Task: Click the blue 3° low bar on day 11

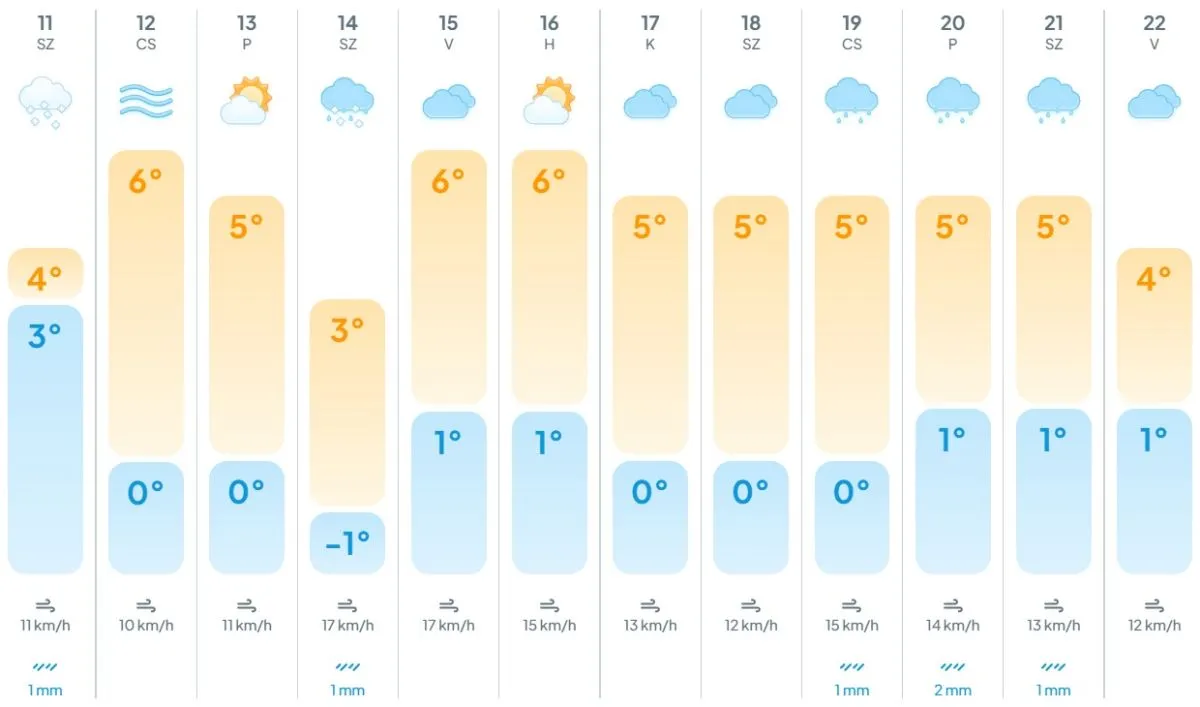Action: click(x=45, y=439)
